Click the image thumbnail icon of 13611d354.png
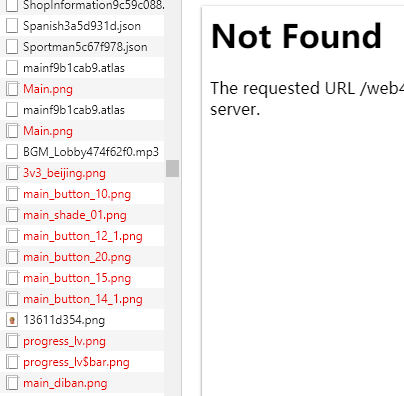The width and height of the screenshot is (404, 396). (12, 320)
